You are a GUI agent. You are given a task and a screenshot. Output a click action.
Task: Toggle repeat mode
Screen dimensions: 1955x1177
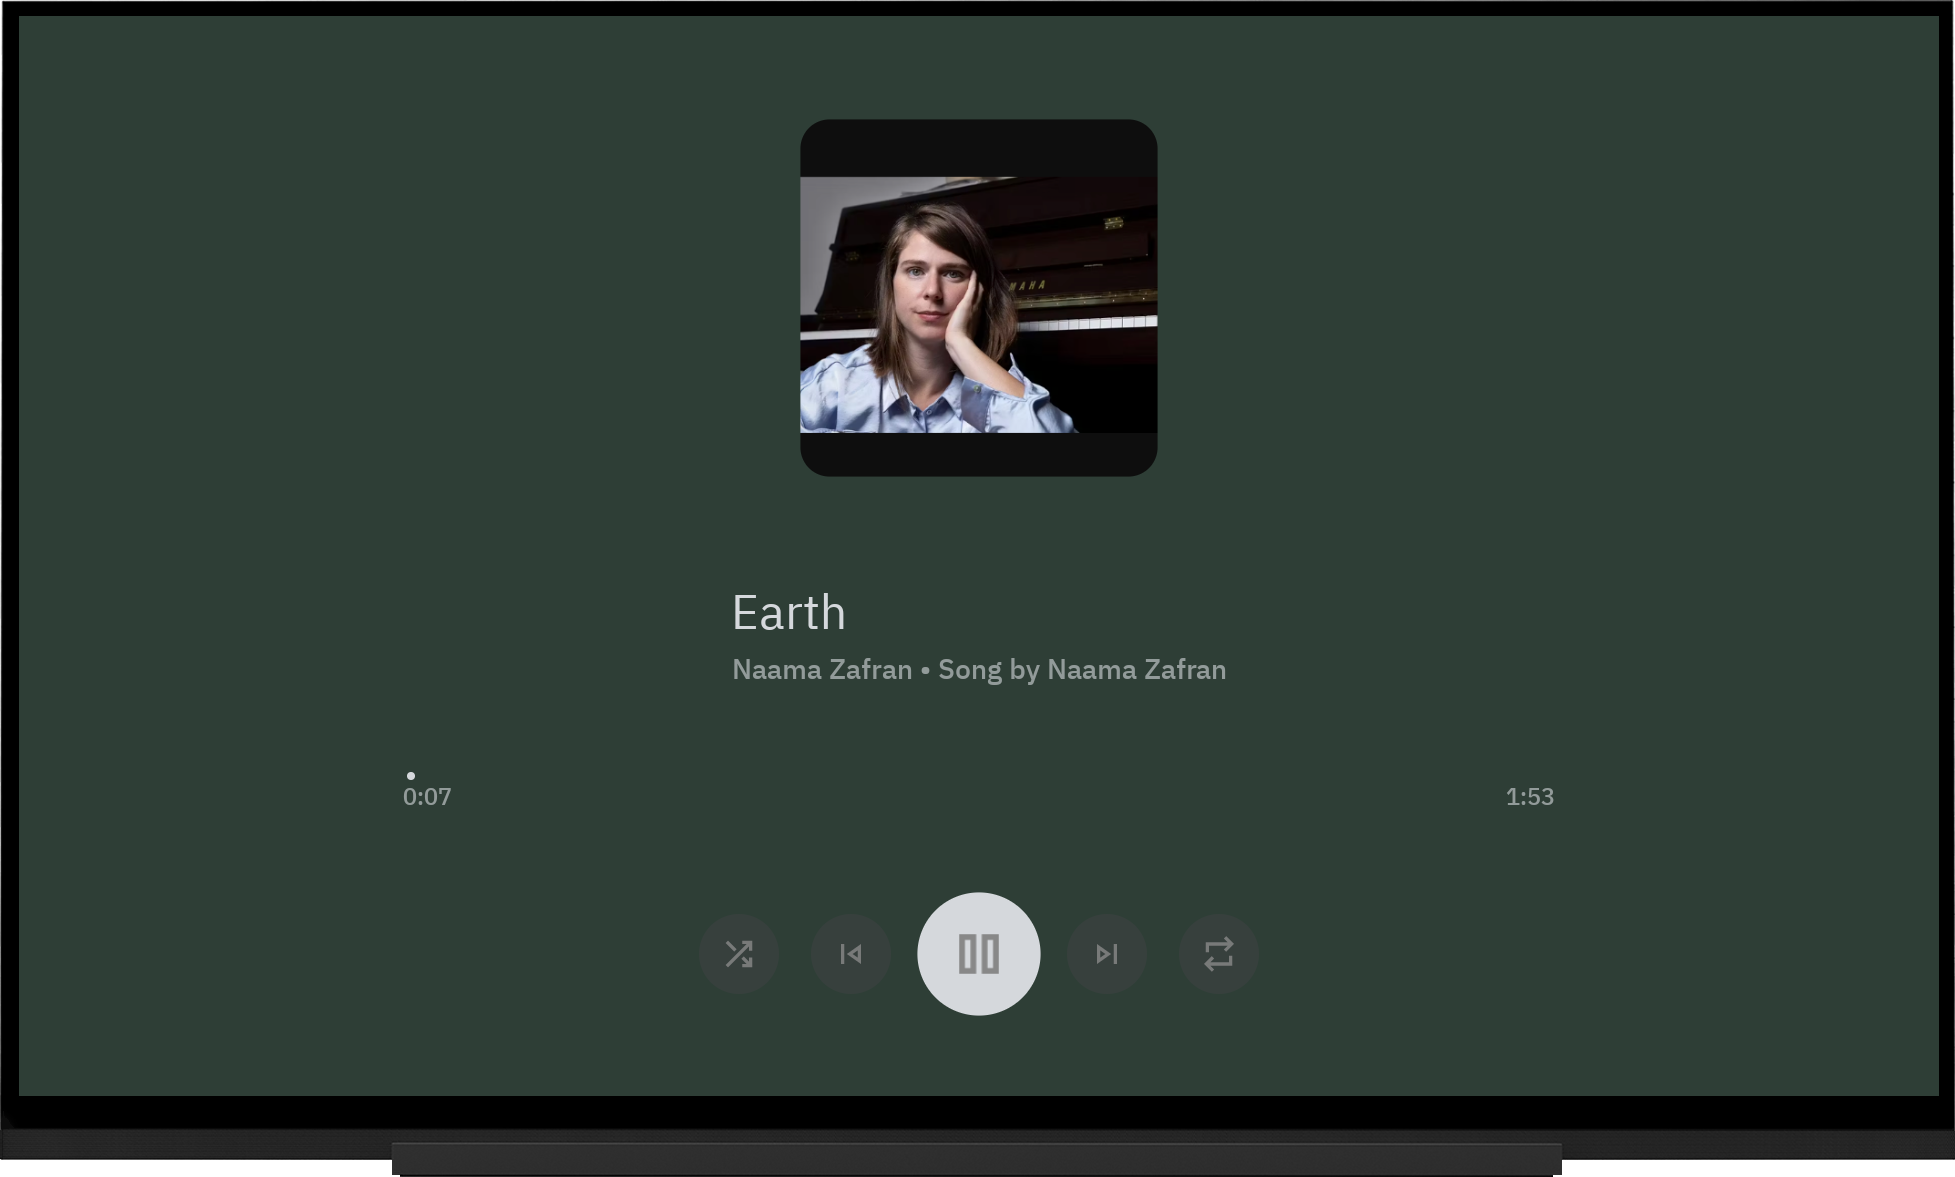coord(1218,954)
